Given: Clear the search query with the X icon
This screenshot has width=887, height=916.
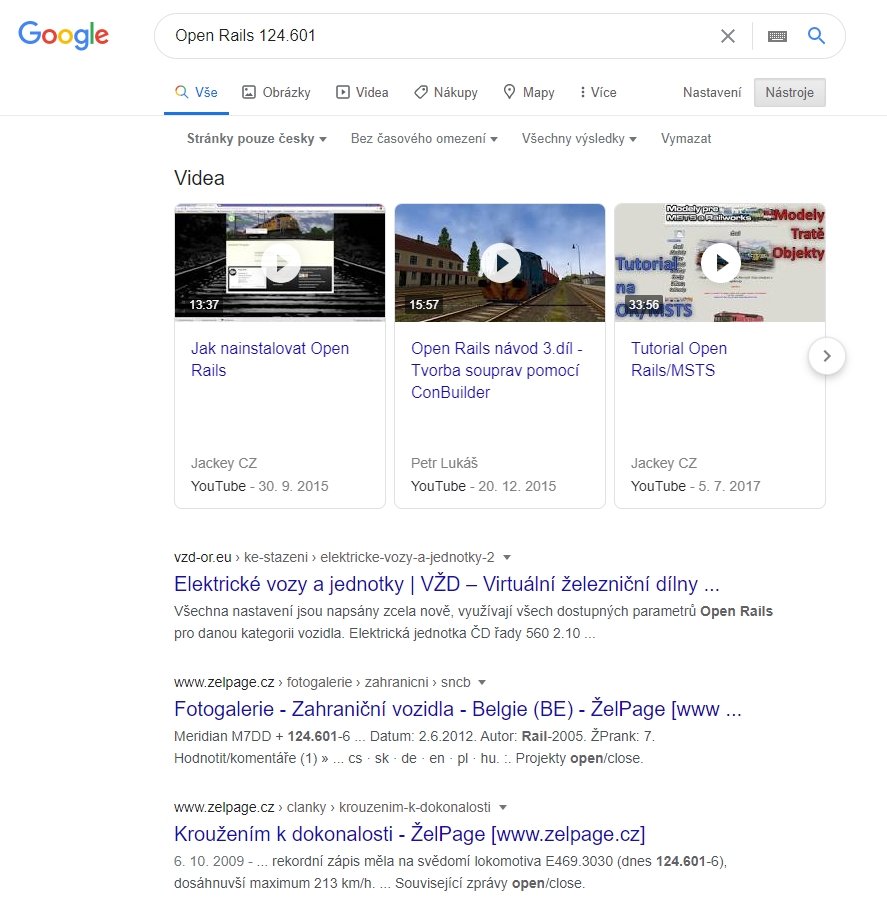Looking at the screenshot, I should coord(727,36).
